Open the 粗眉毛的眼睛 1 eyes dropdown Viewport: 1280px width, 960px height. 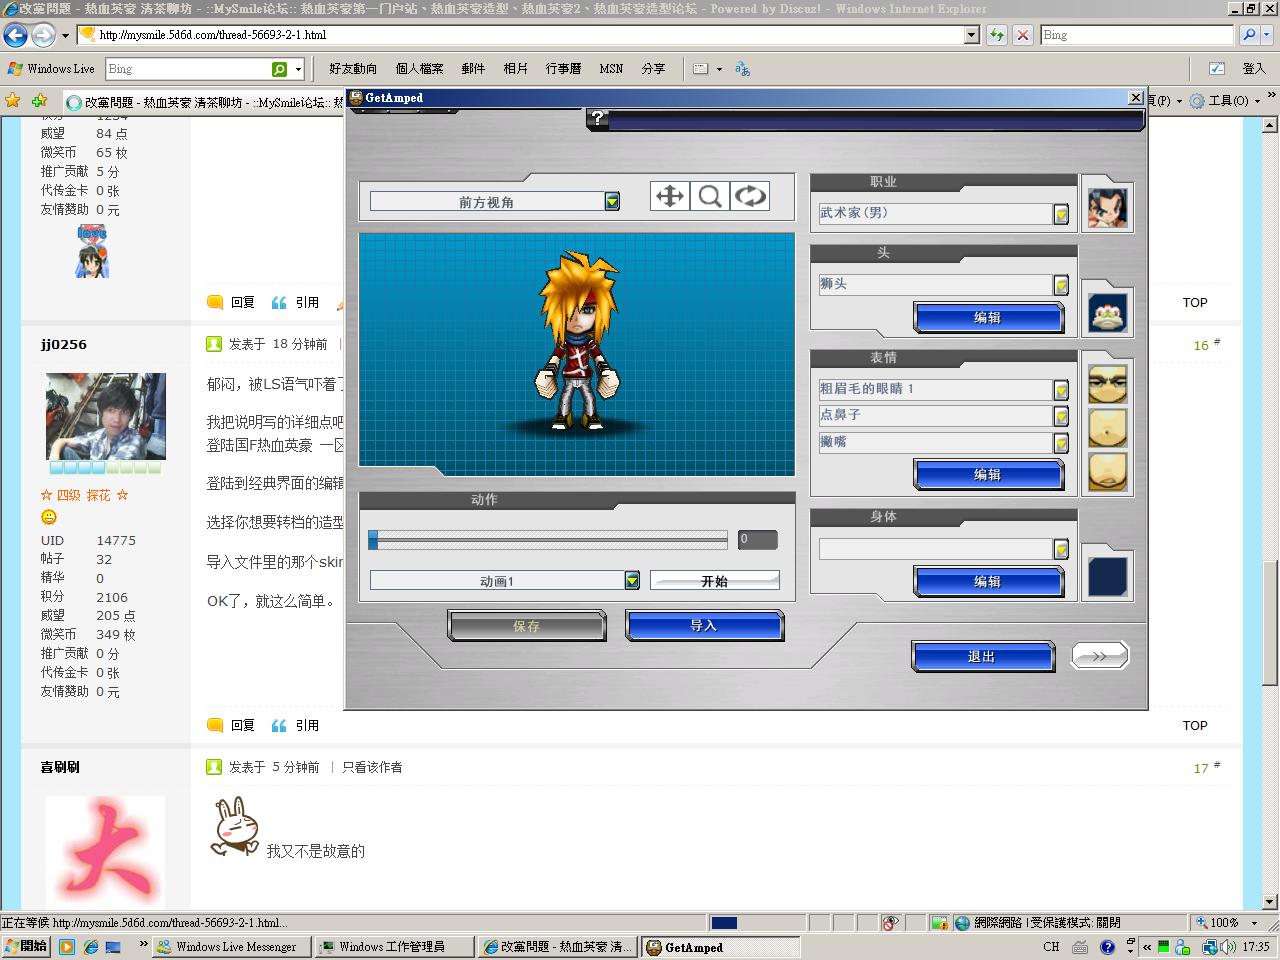[1061, 390]
